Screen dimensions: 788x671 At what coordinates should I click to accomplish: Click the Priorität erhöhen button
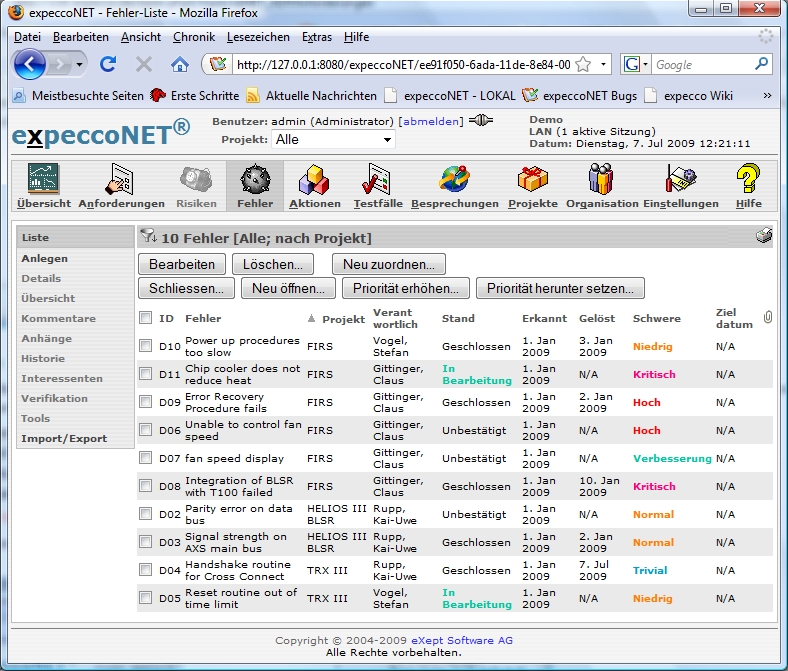pyautogui.click(x=405, y=288)
